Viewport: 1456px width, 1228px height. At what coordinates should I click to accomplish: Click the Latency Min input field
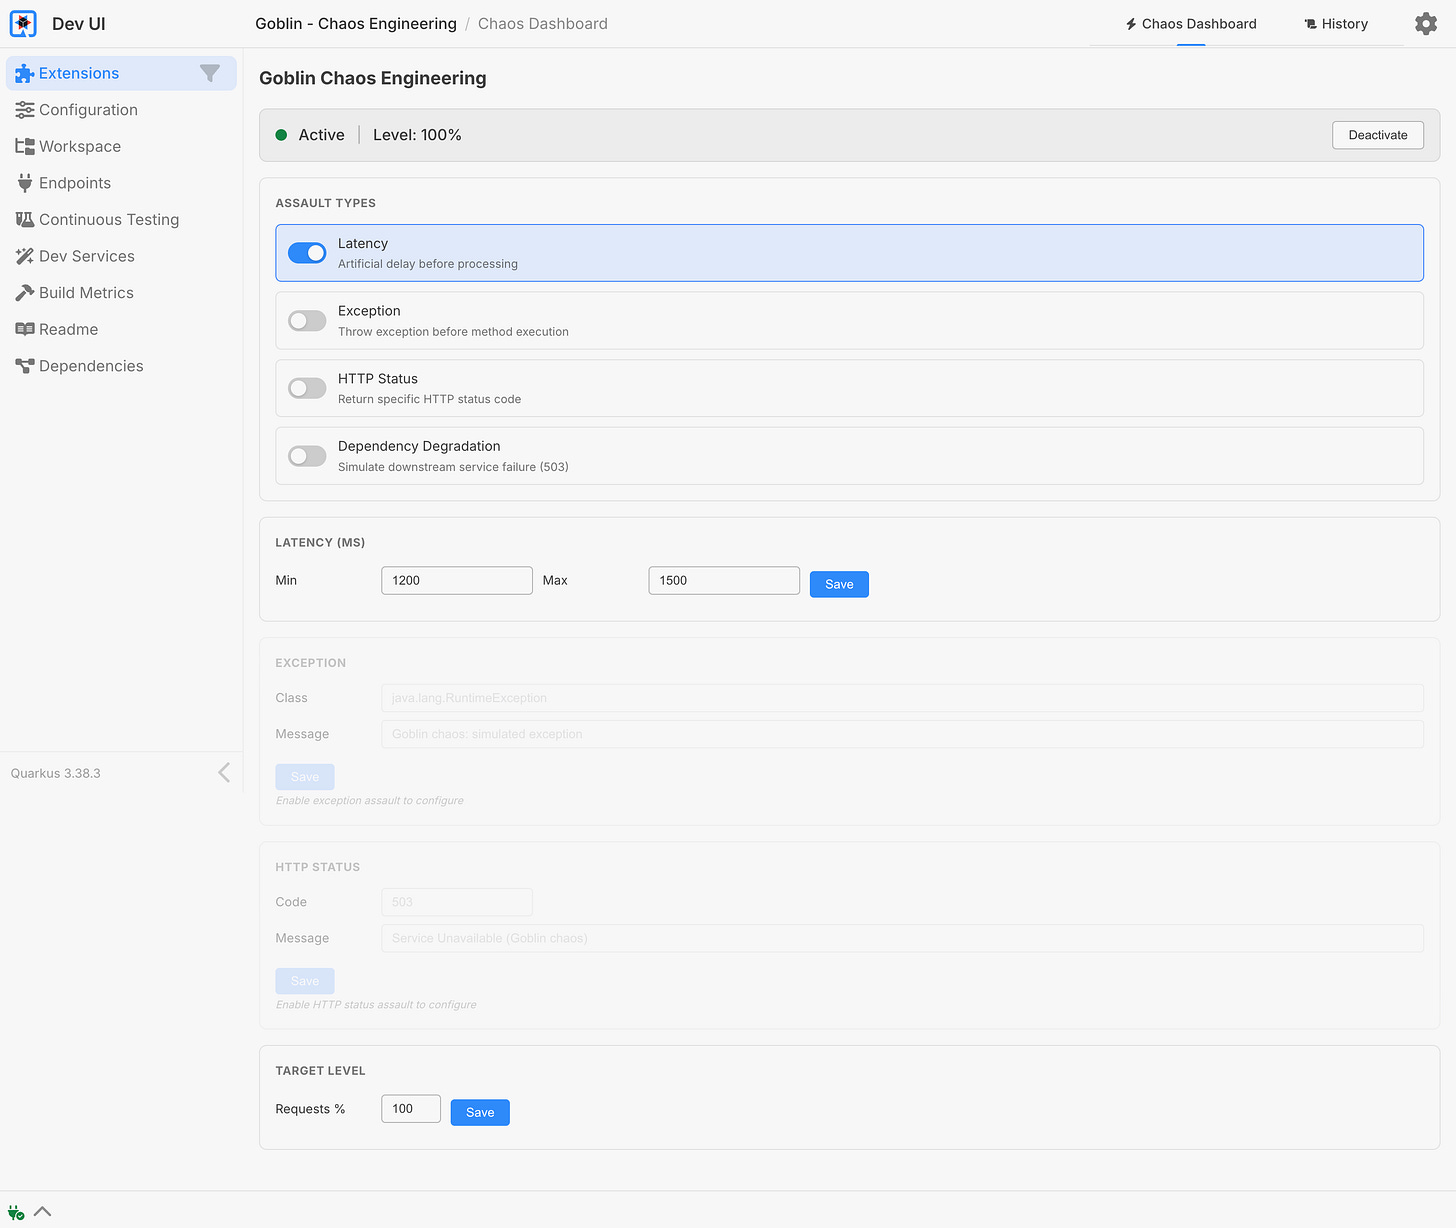point(457,580)
